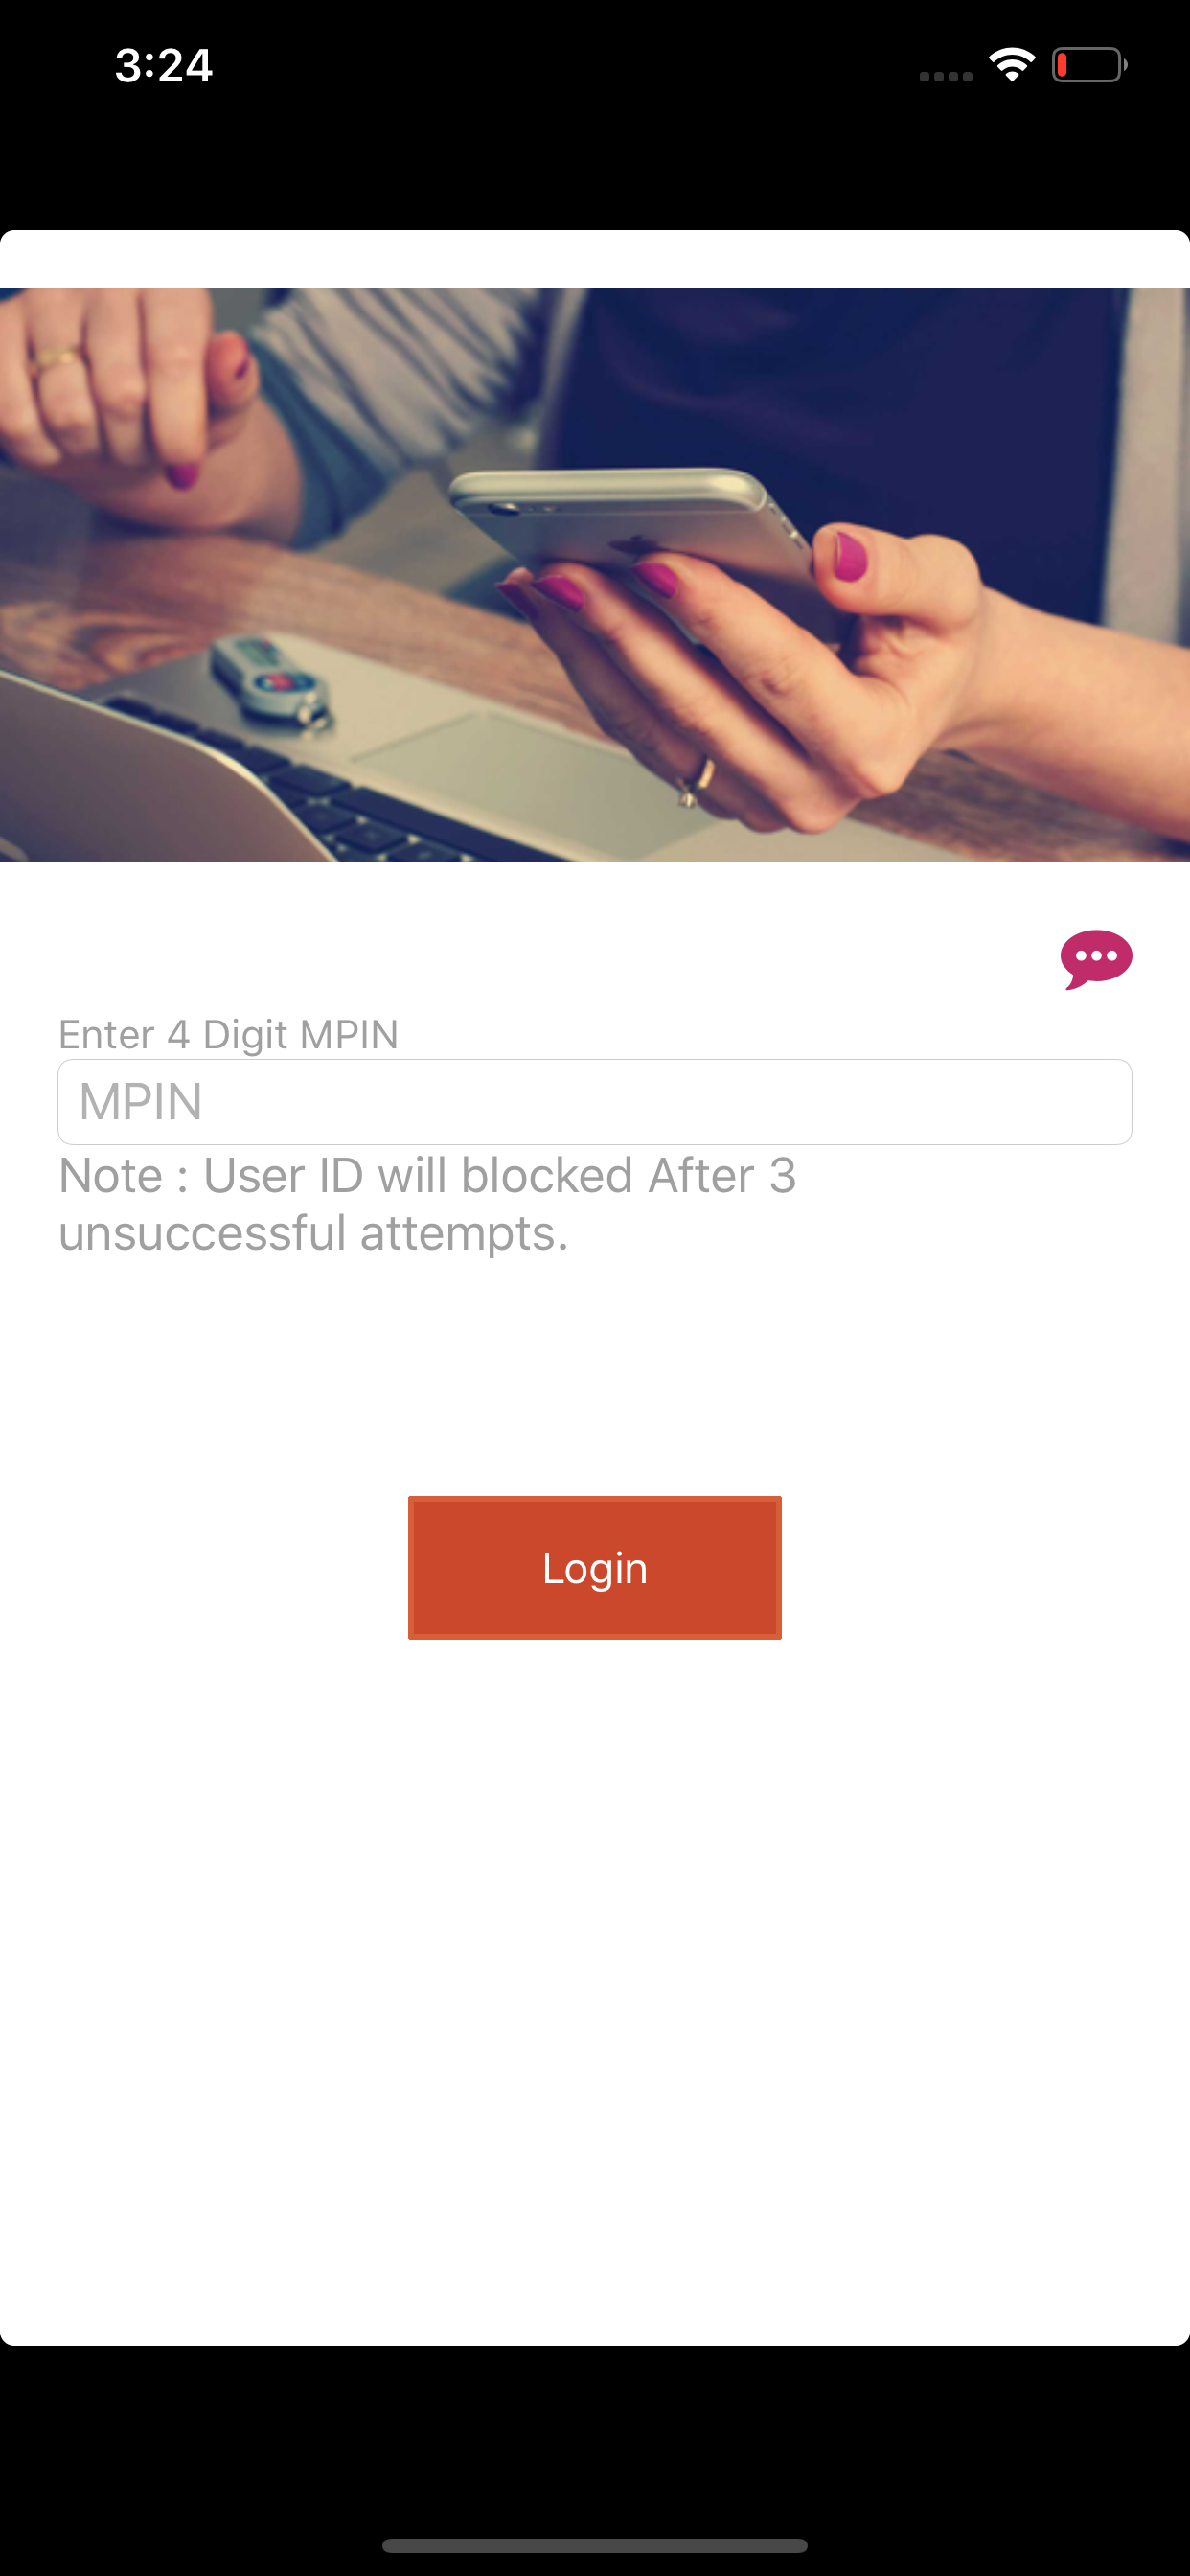
Task: Tap blank space between note and Login
Action: 595,1378
